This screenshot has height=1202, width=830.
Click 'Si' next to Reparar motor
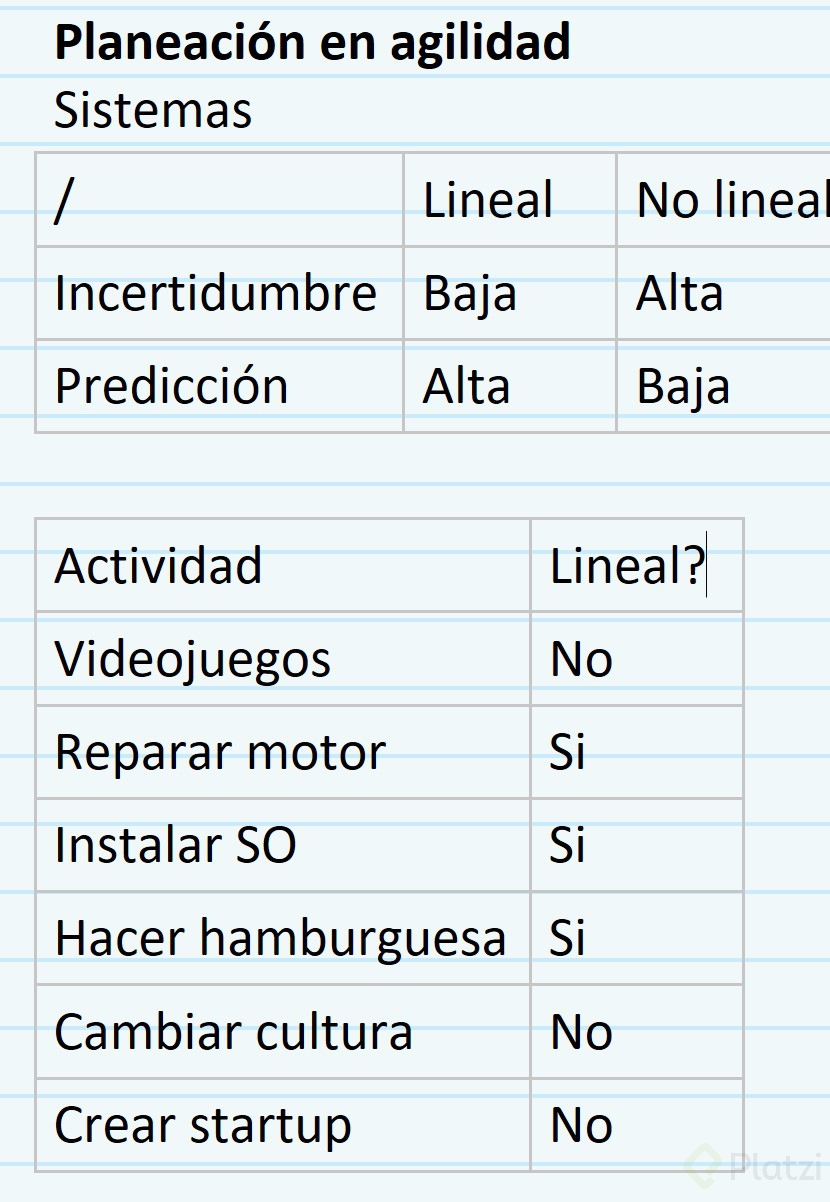tap(567, 752)
